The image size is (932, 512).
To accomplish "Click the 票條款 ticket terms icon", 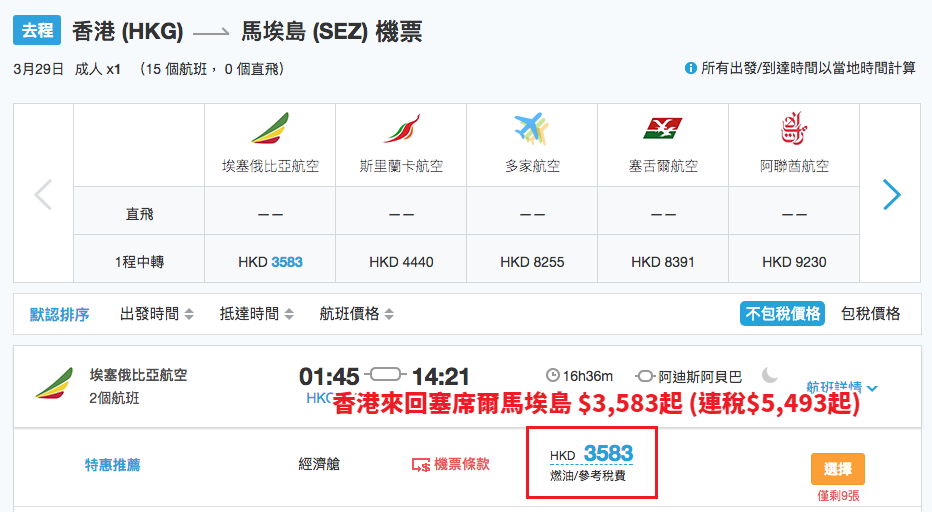I will [421, 465].
